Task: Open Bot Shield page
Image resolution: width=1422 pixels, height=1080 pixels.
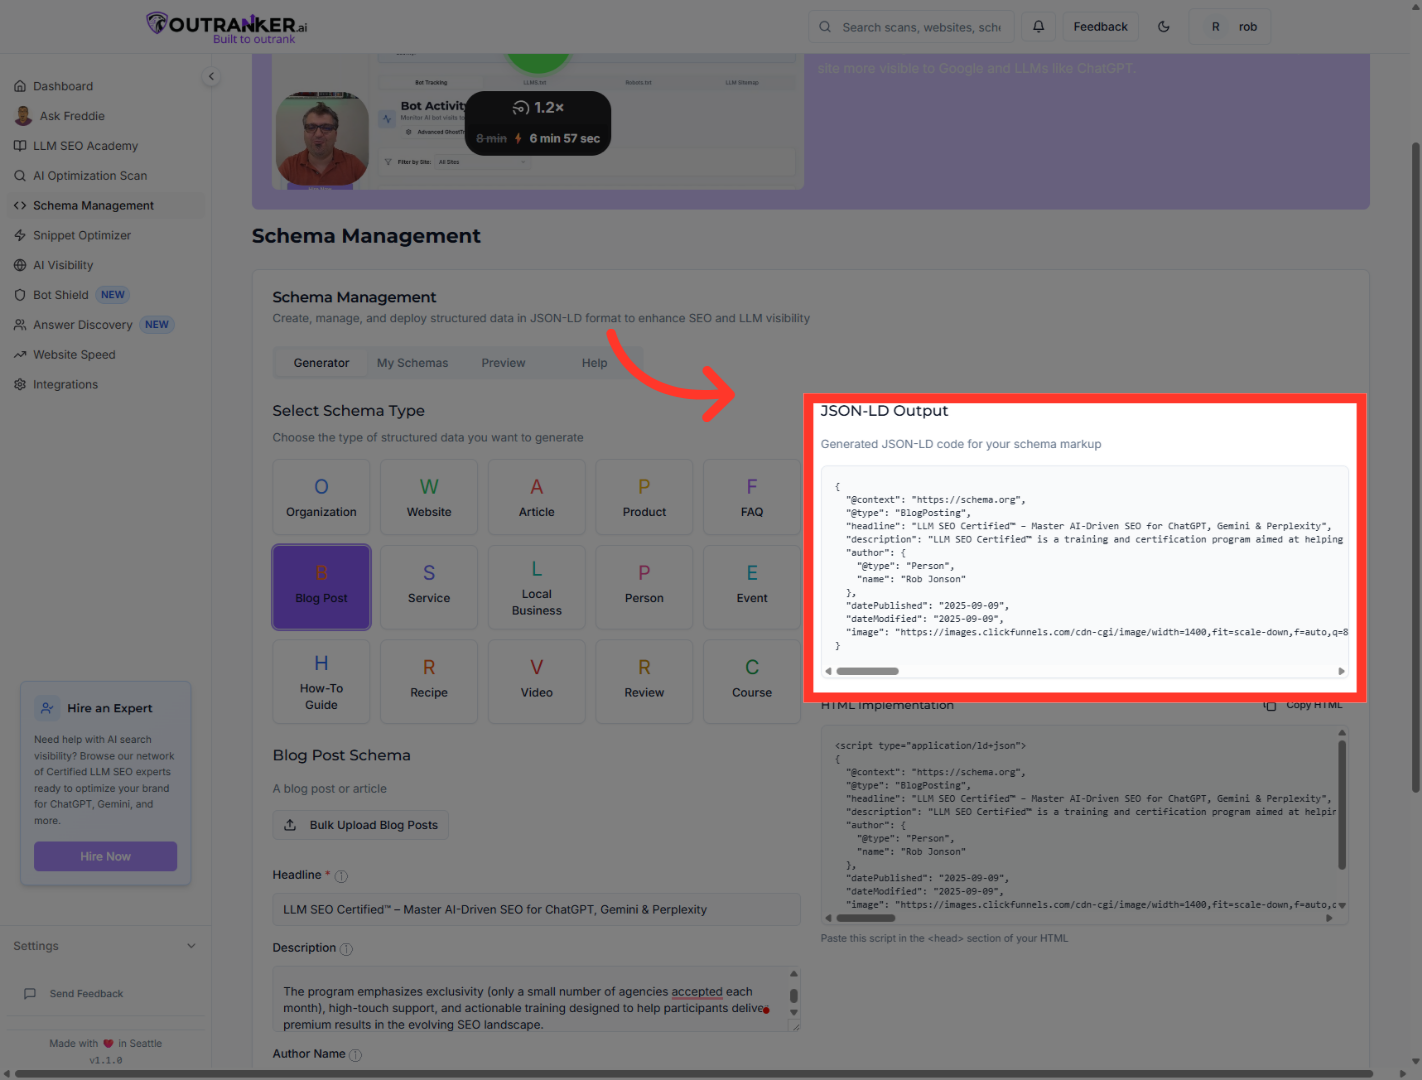Action: pyautogui.click(x=61, y=295)
